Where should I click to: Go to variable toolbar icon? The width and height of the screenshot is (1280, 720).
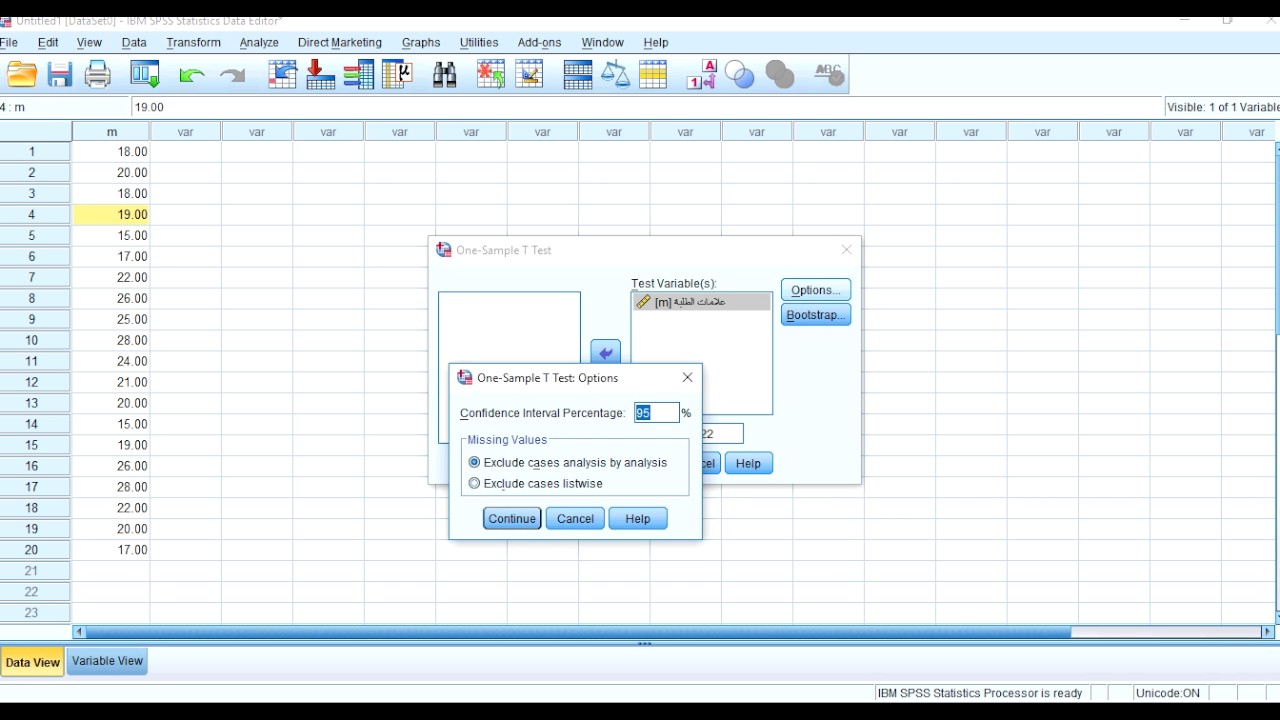(321, 75)
